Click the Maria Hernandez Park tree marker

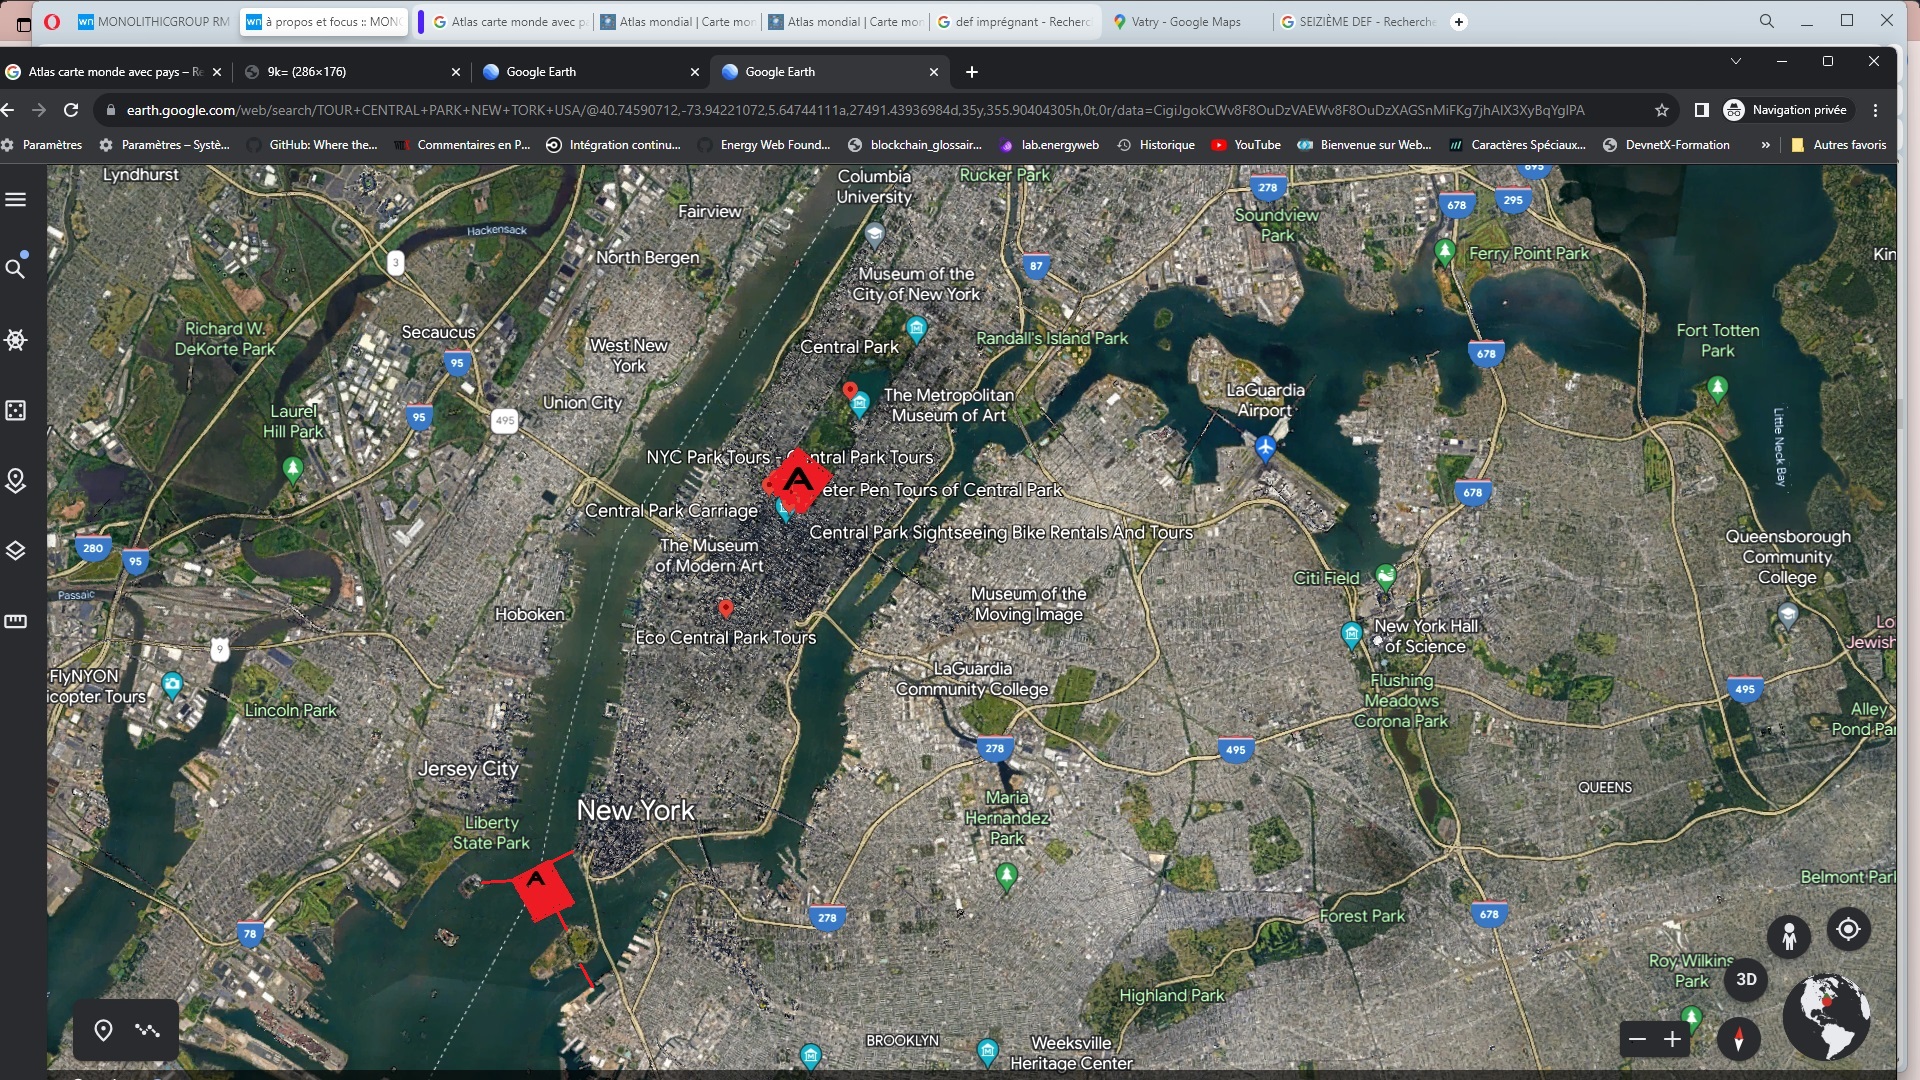click(1007, 877)
